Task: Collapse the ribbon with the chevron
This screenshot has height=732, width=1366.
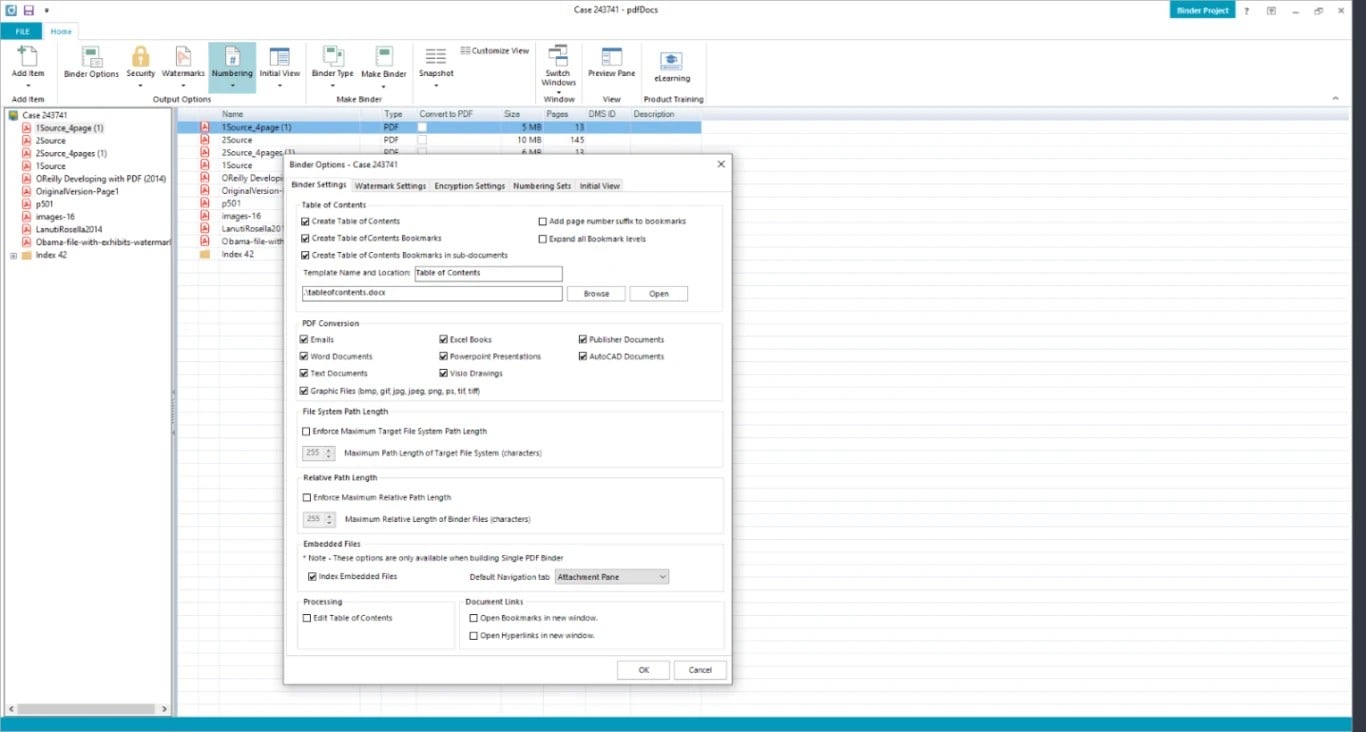Action: [x=1336, y=98]
